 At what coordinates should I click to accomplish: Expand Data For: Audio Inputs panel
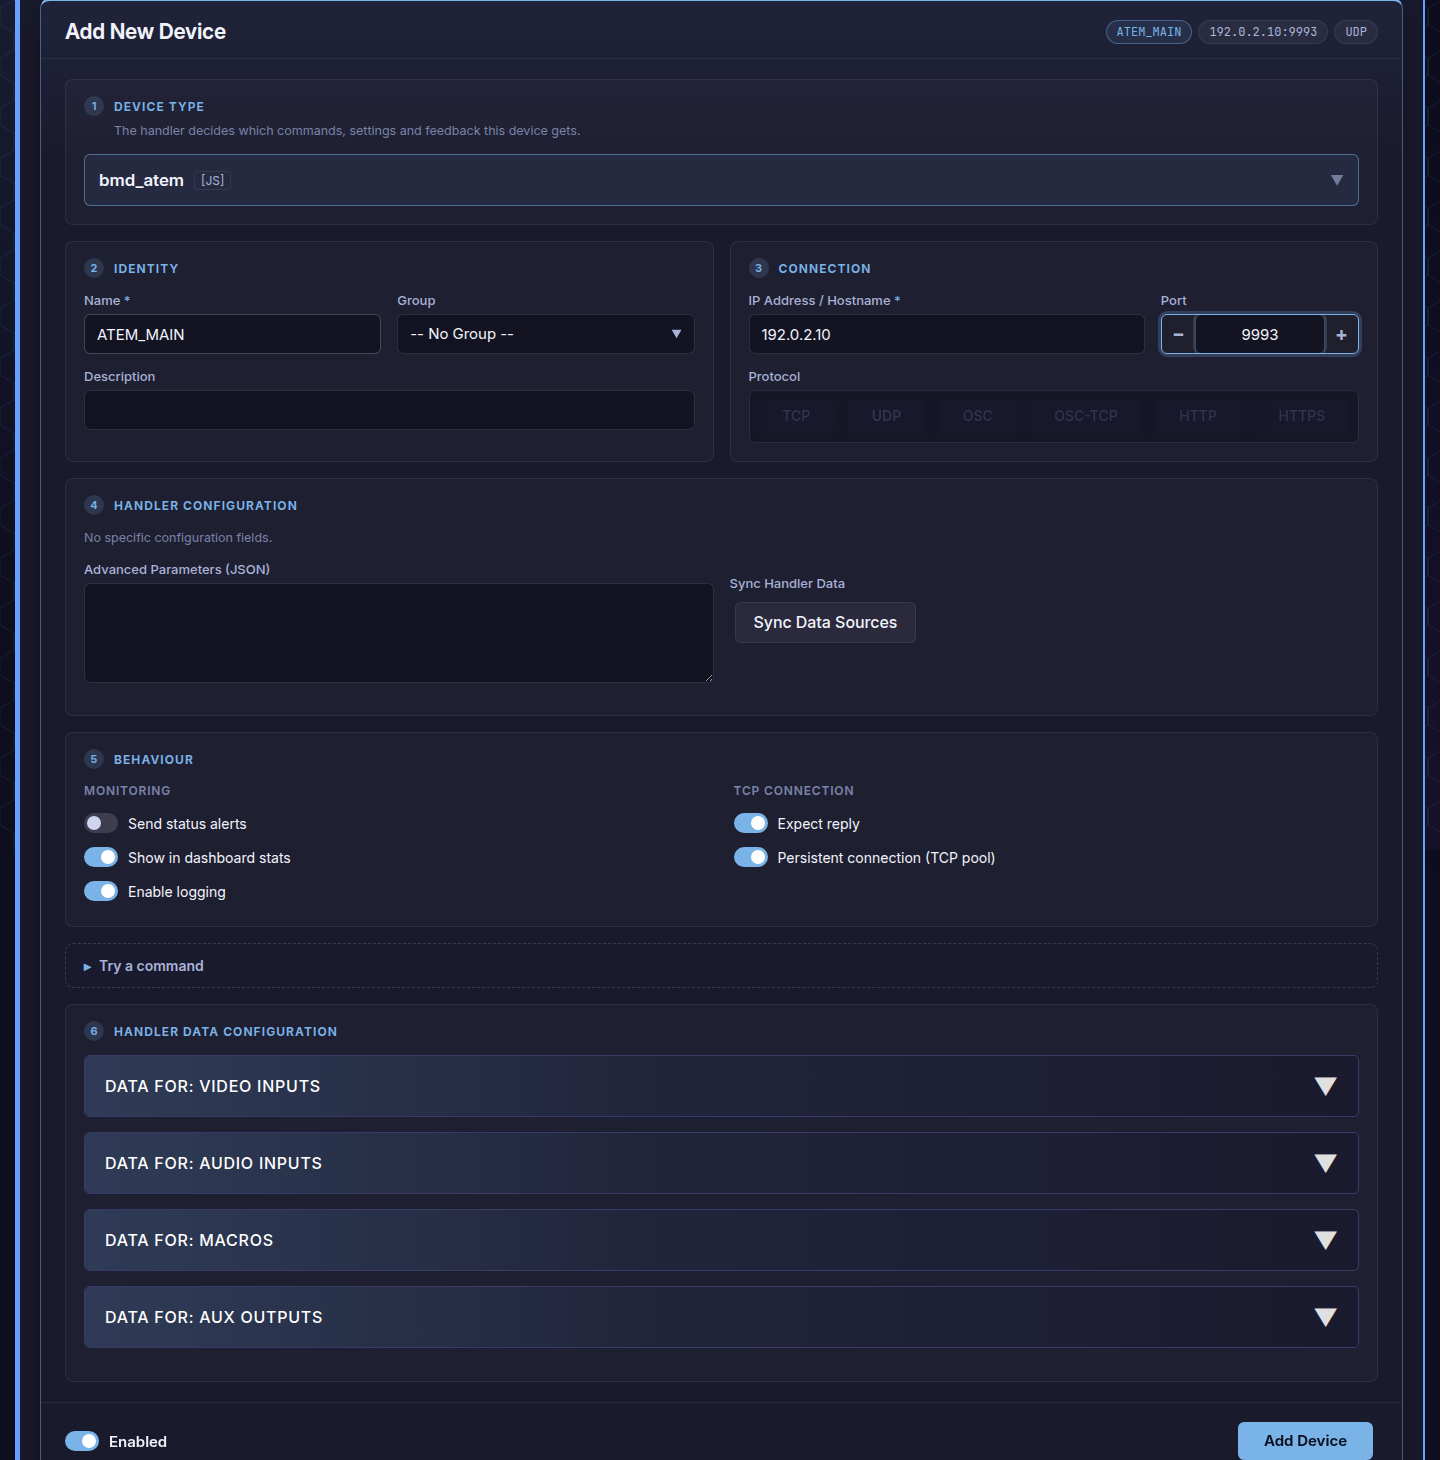(721, 1163)
